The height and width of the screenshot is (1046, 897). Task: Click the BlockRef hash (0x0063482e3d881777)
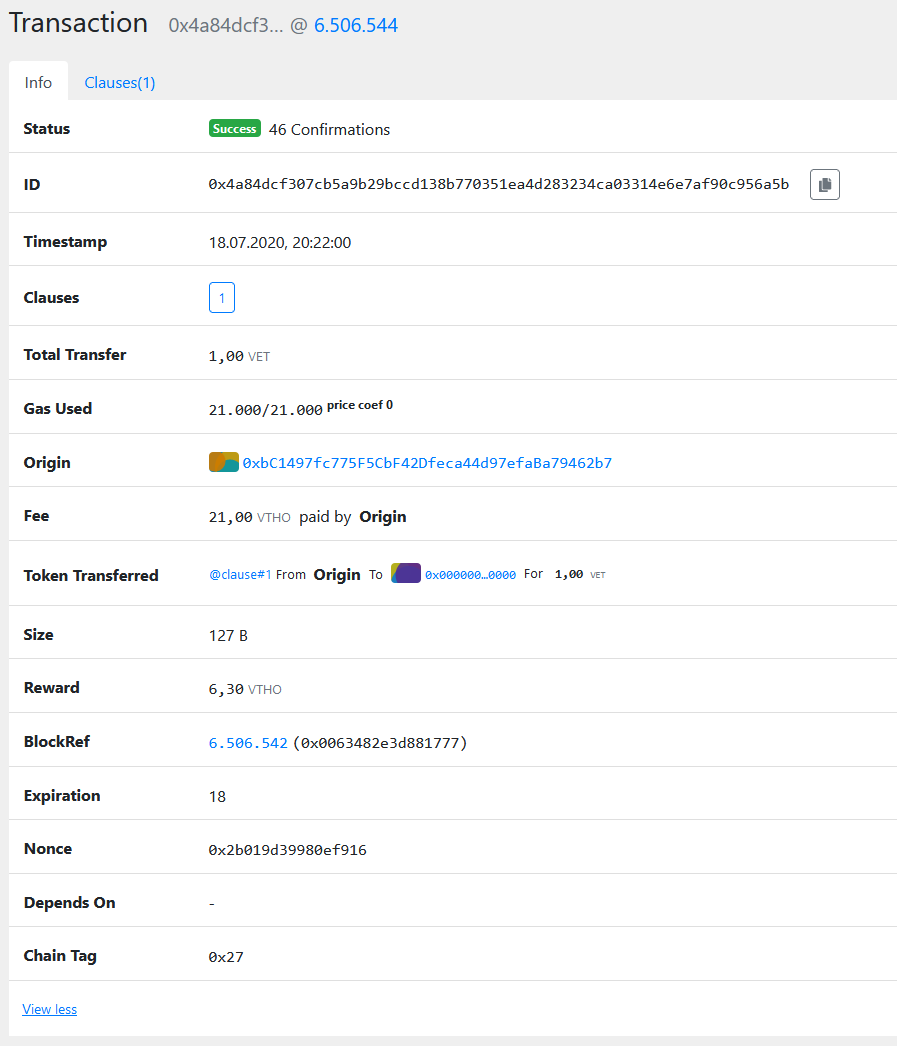380,743
